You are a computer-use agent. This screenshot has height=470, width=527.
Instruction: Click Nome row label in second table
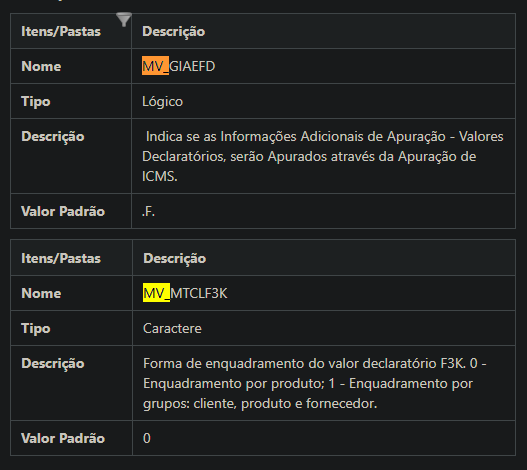coord(41,293)
